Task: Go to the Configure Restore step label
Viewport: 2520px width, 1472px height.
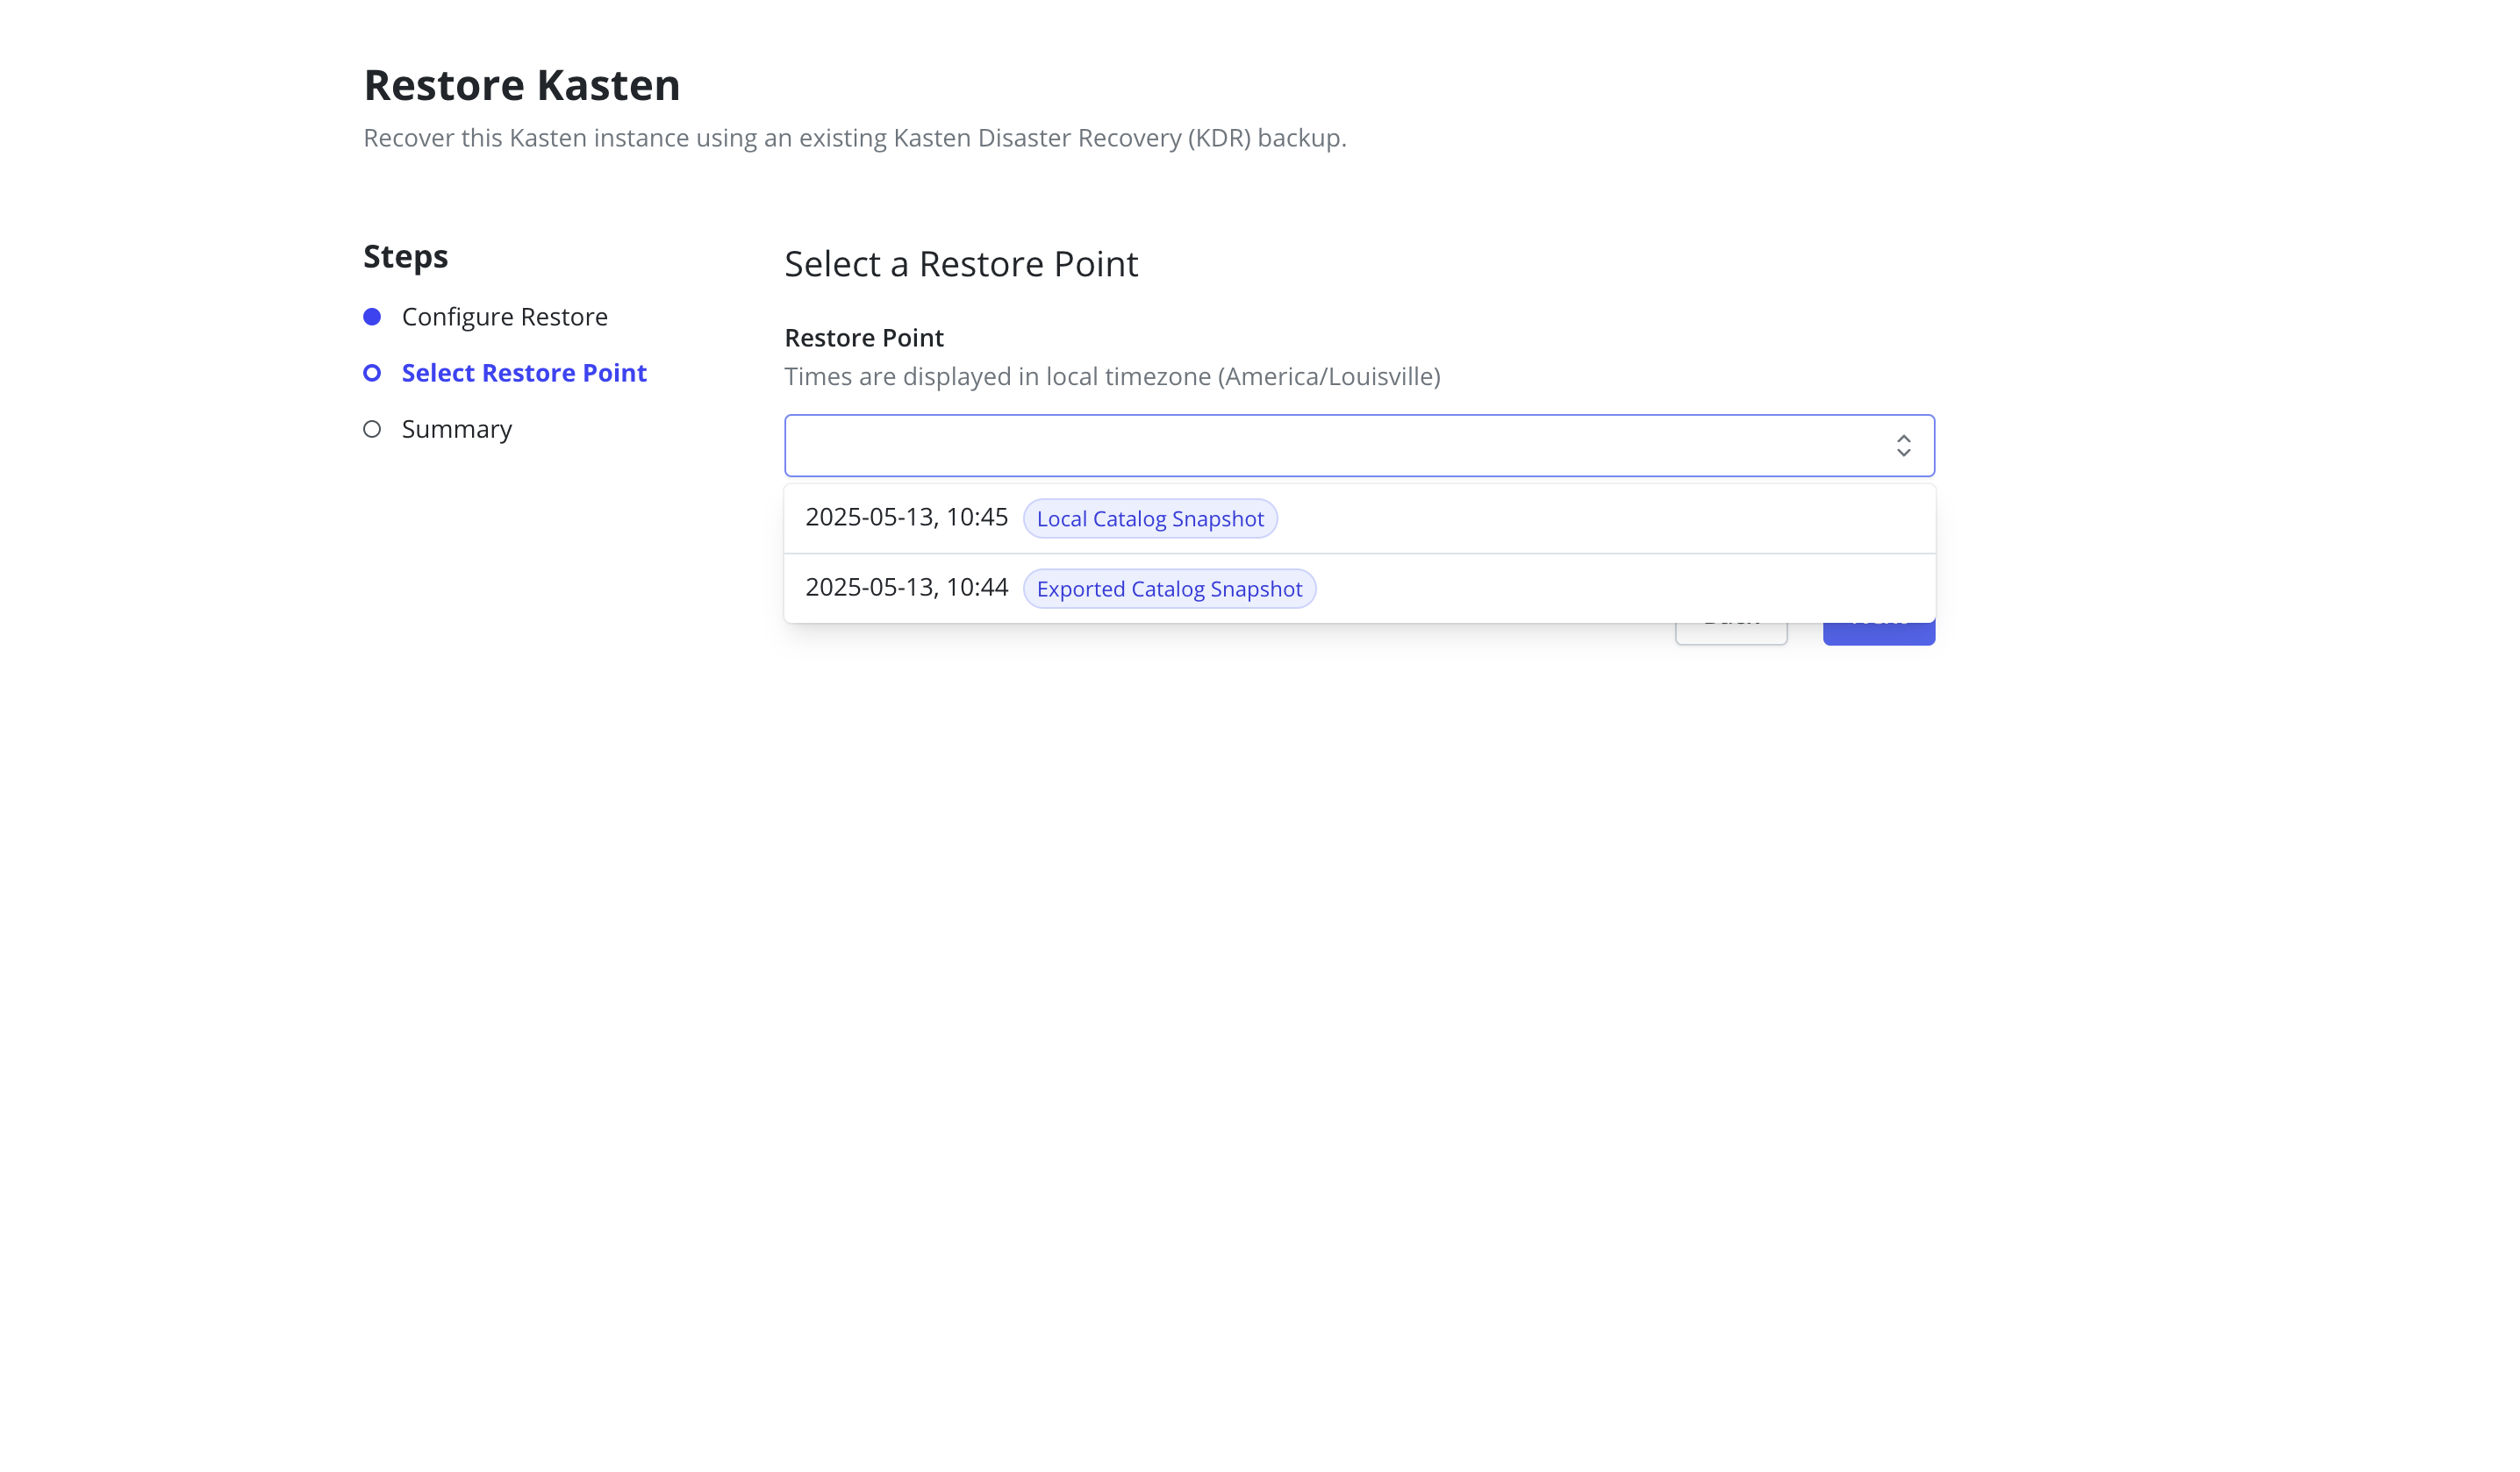Action: pyautogui.click(x=505, y=317)
